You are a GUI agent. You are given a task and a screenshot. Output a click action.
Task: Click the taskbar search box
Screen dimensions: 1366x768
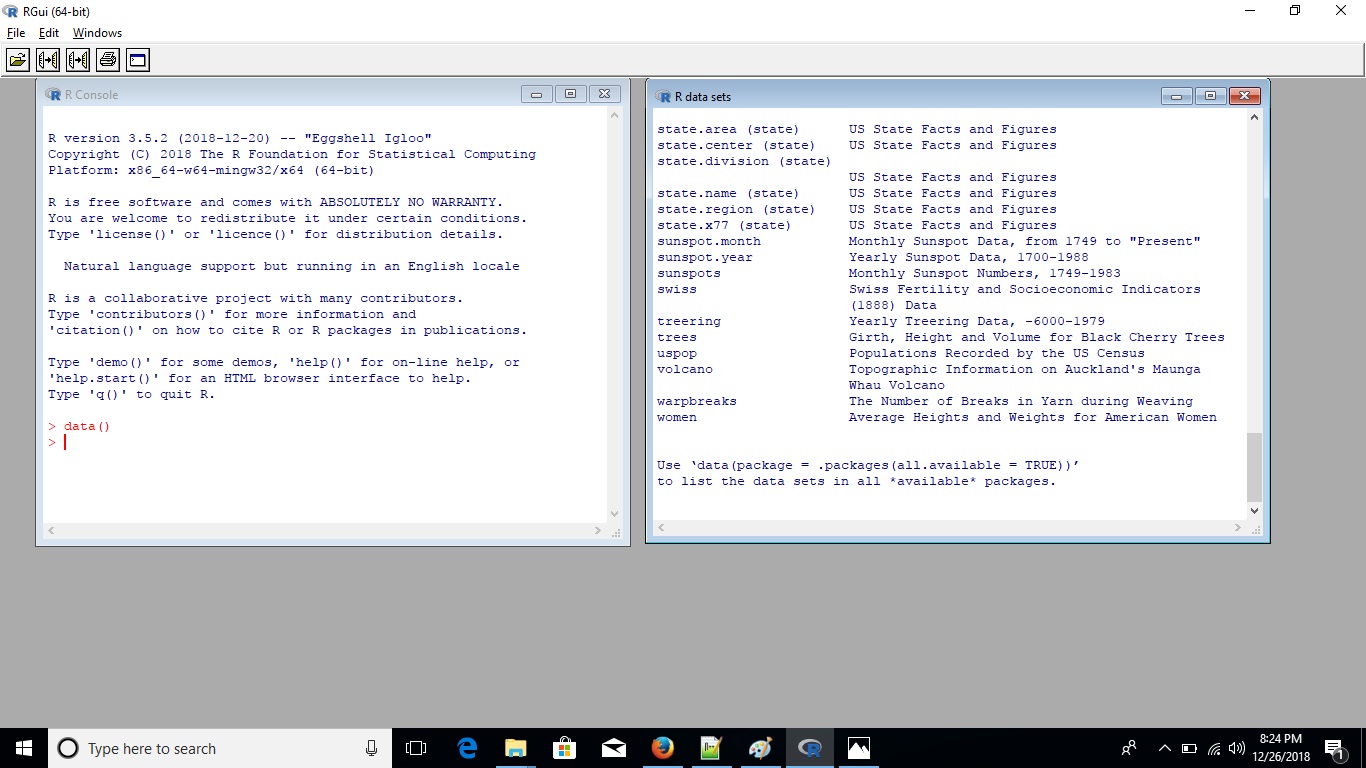(x=219, y=748)
